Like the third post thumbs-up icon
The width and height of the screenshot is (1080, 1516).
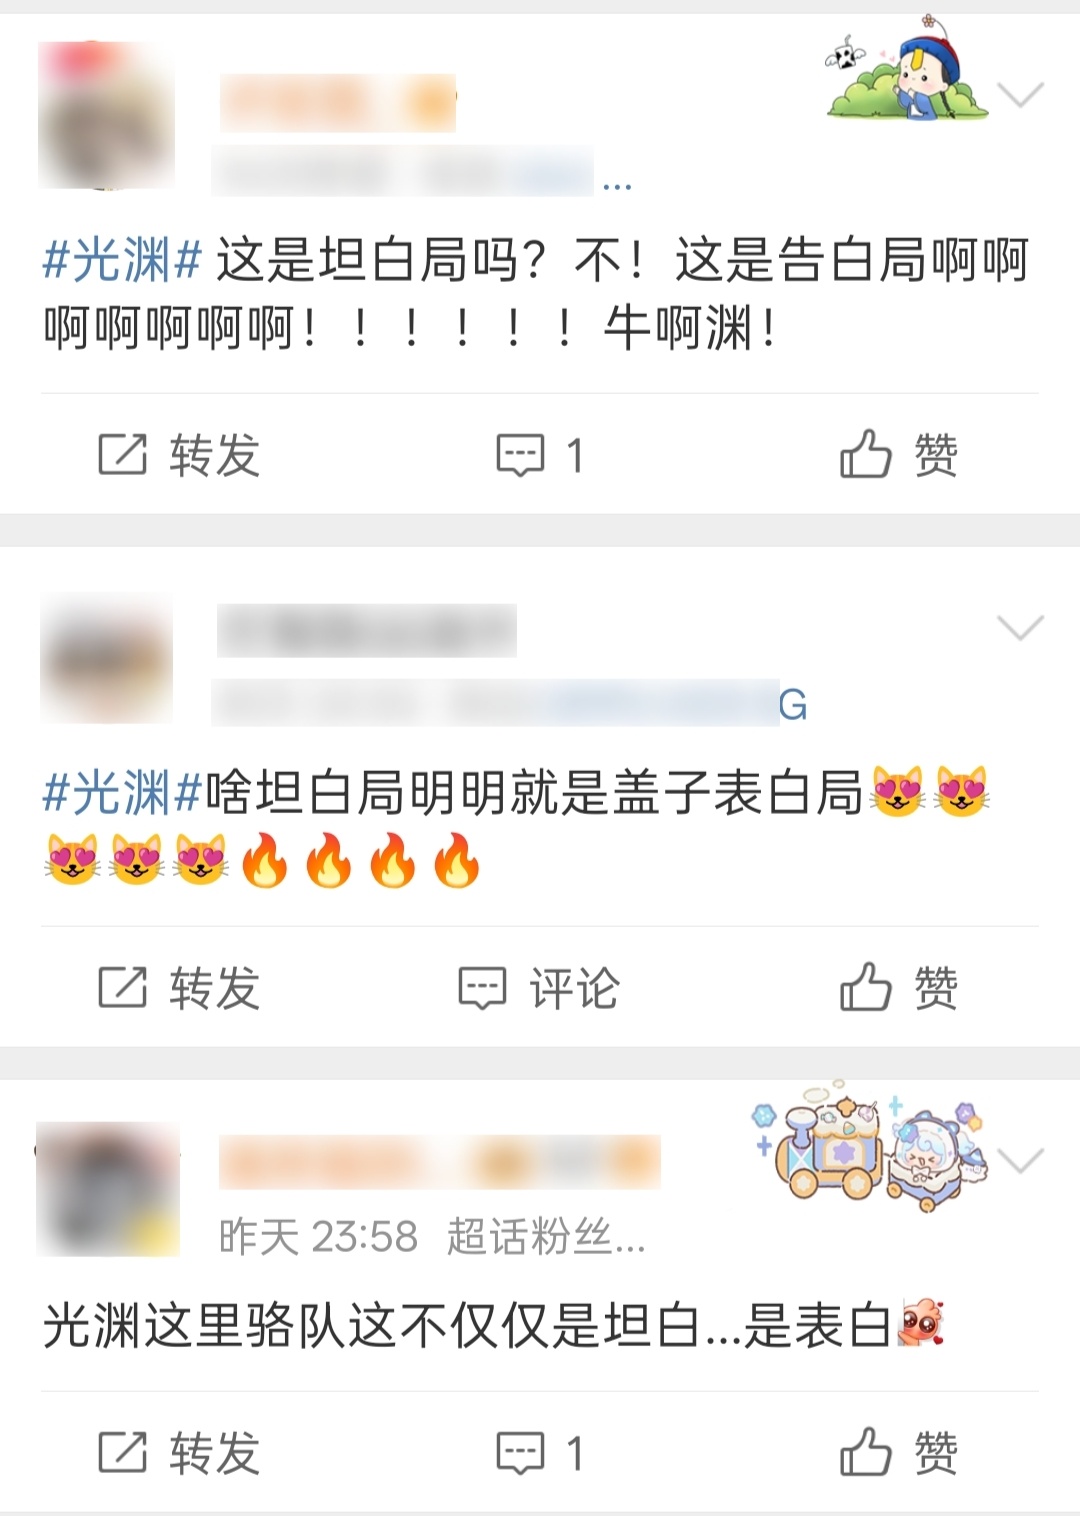(x=866, y=1452)
